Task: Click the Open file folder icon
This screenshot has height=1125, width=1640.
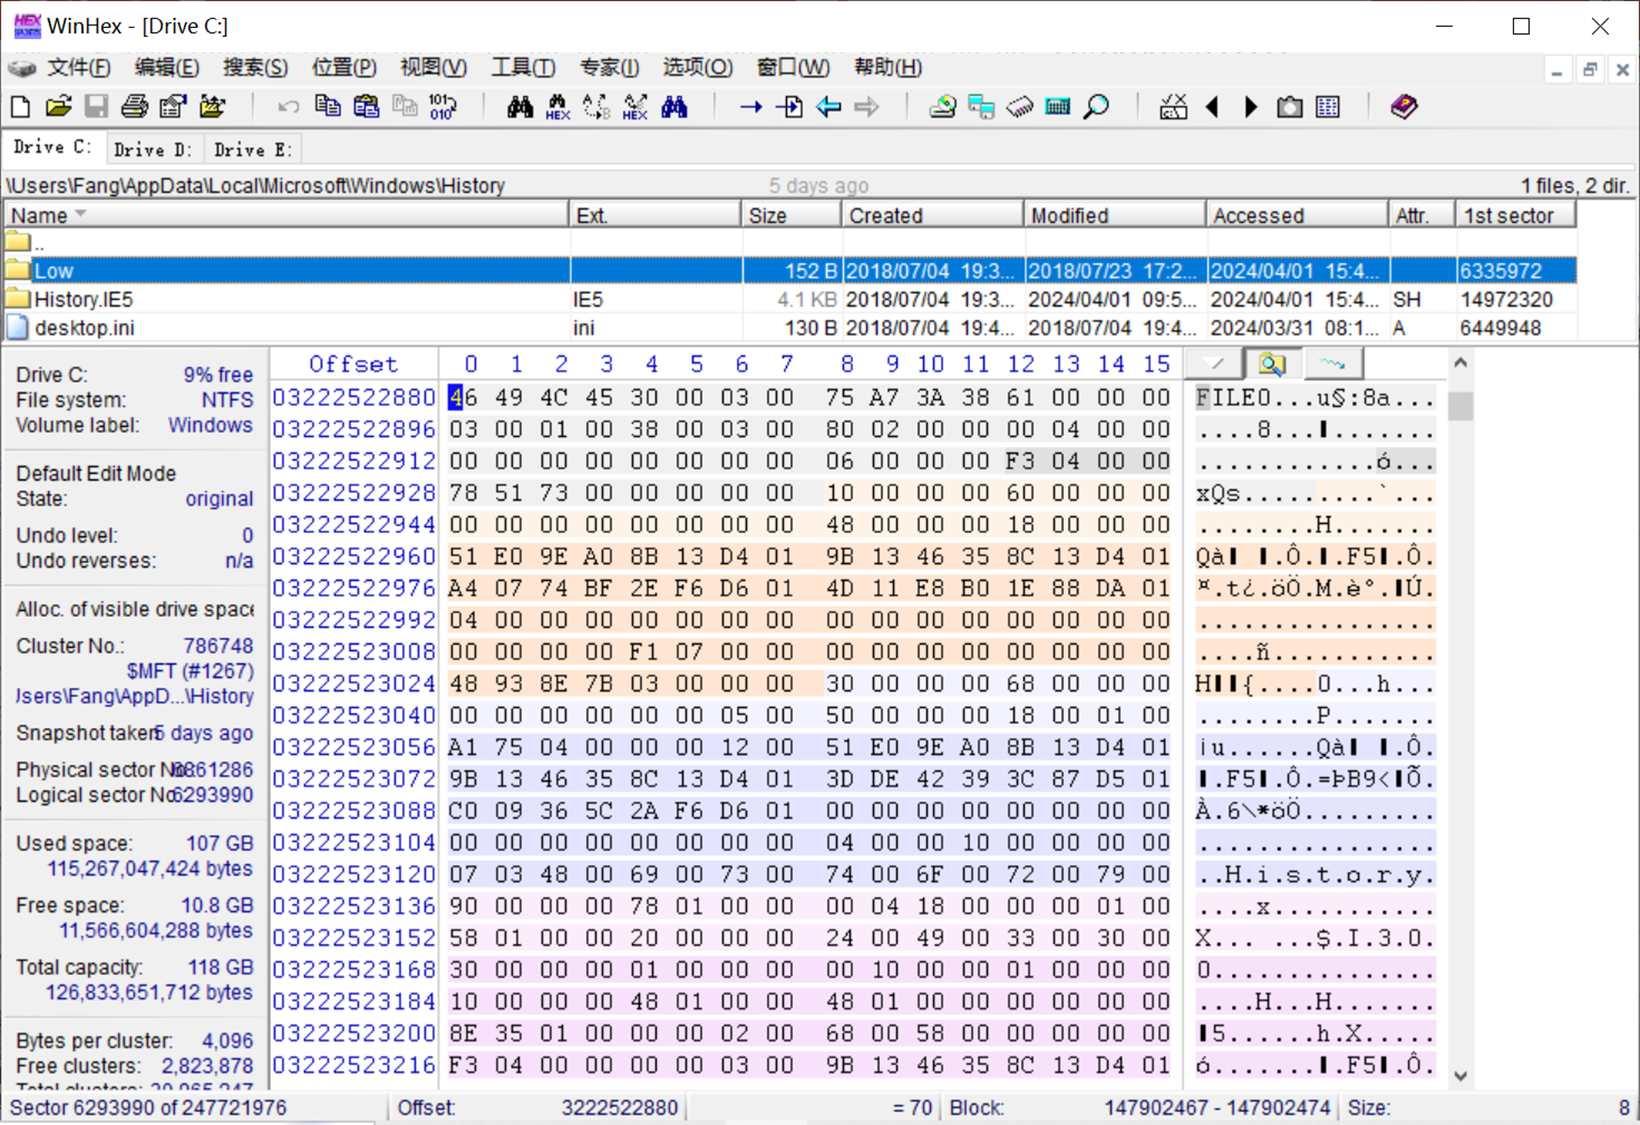Action: pos(58,106)
